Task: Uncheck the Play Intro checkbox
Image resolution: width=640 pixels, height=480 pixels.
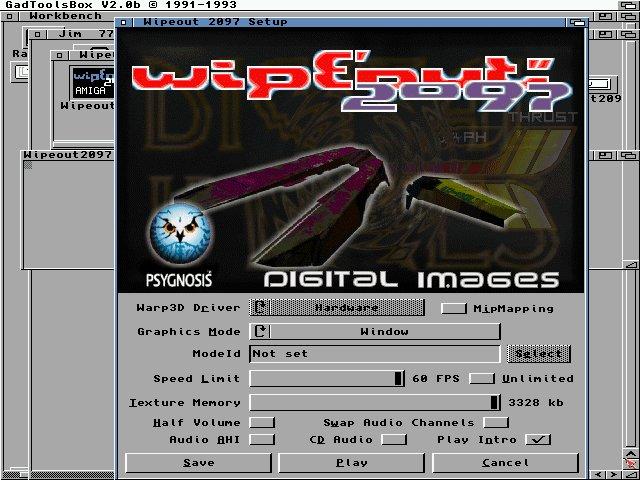Action: (x=538, y=440)
